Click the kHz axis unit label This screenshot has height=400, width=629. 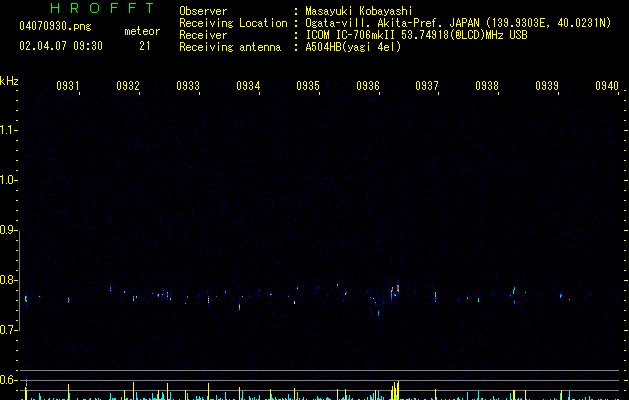coord(9,81)
